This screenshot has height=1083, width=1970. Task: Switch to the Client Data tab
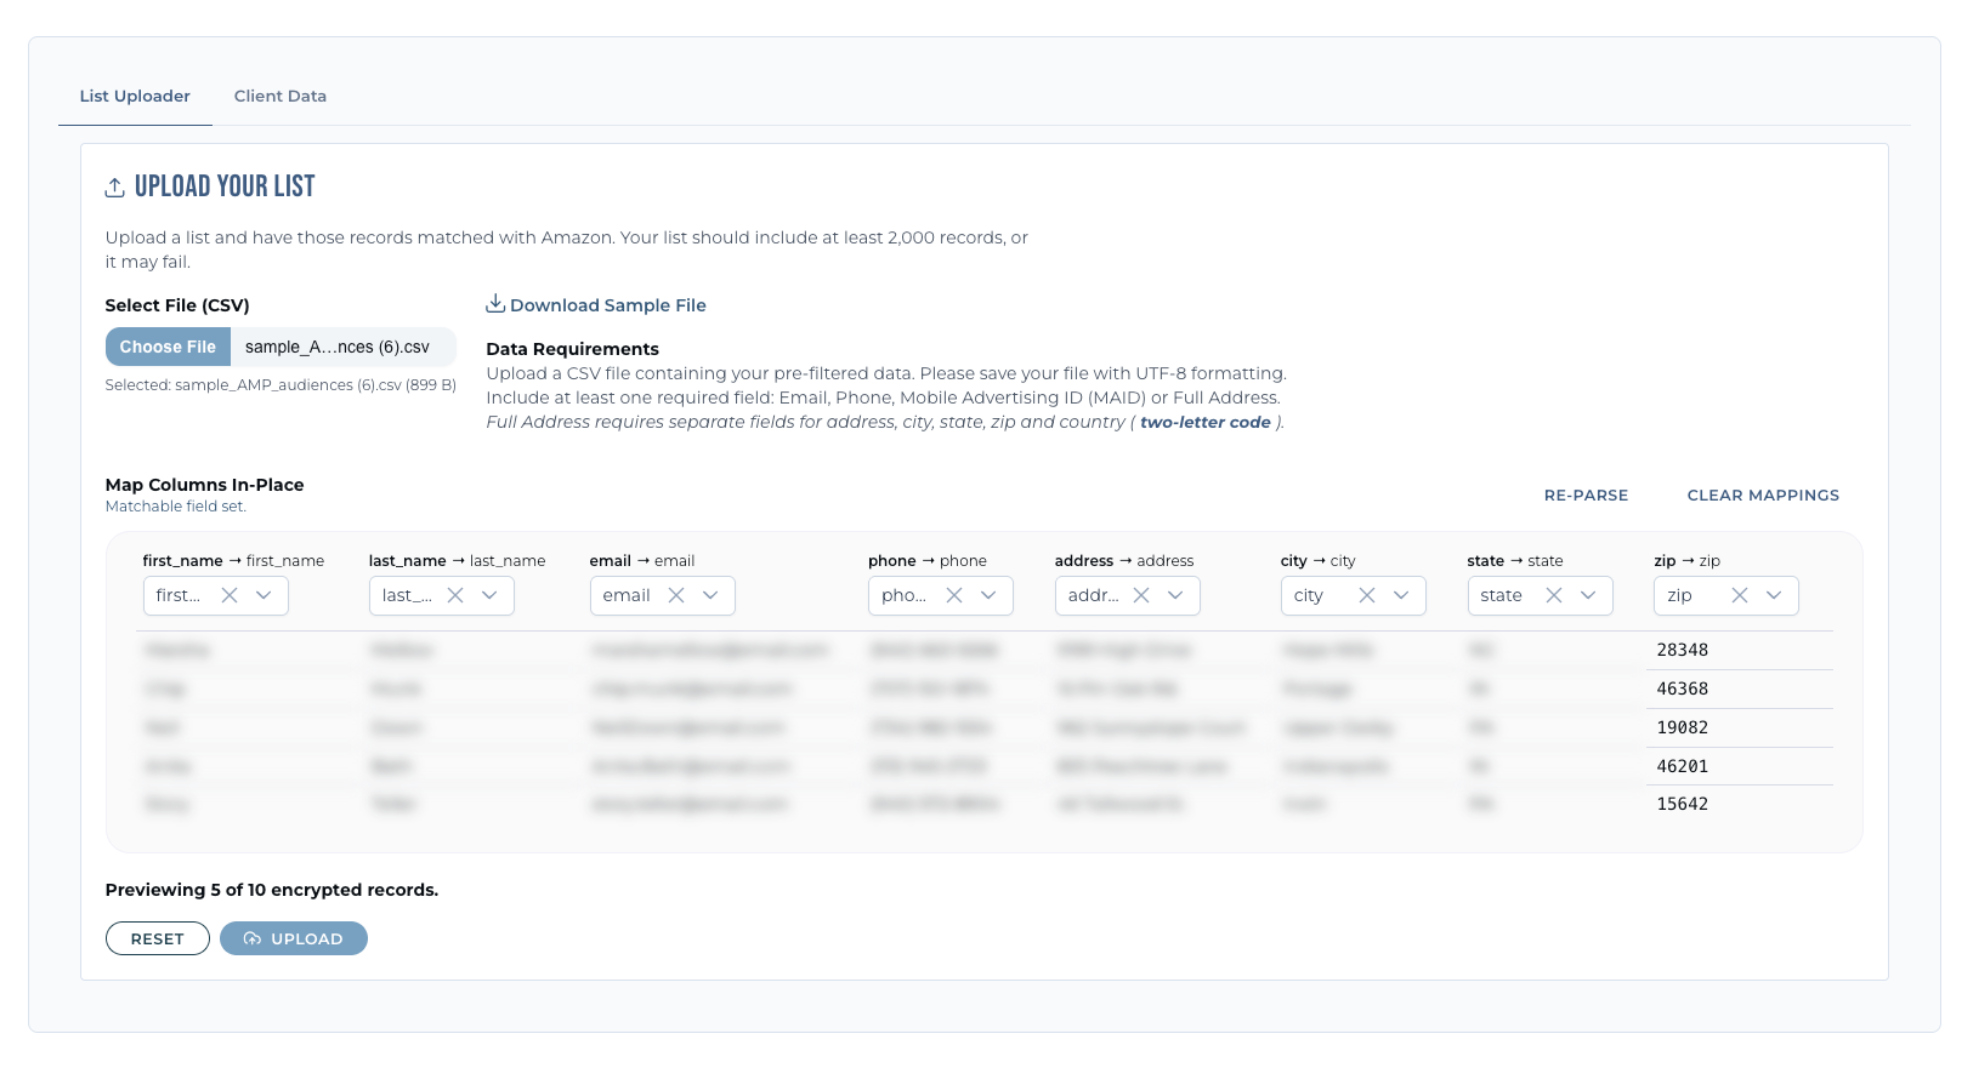(280, 96)
